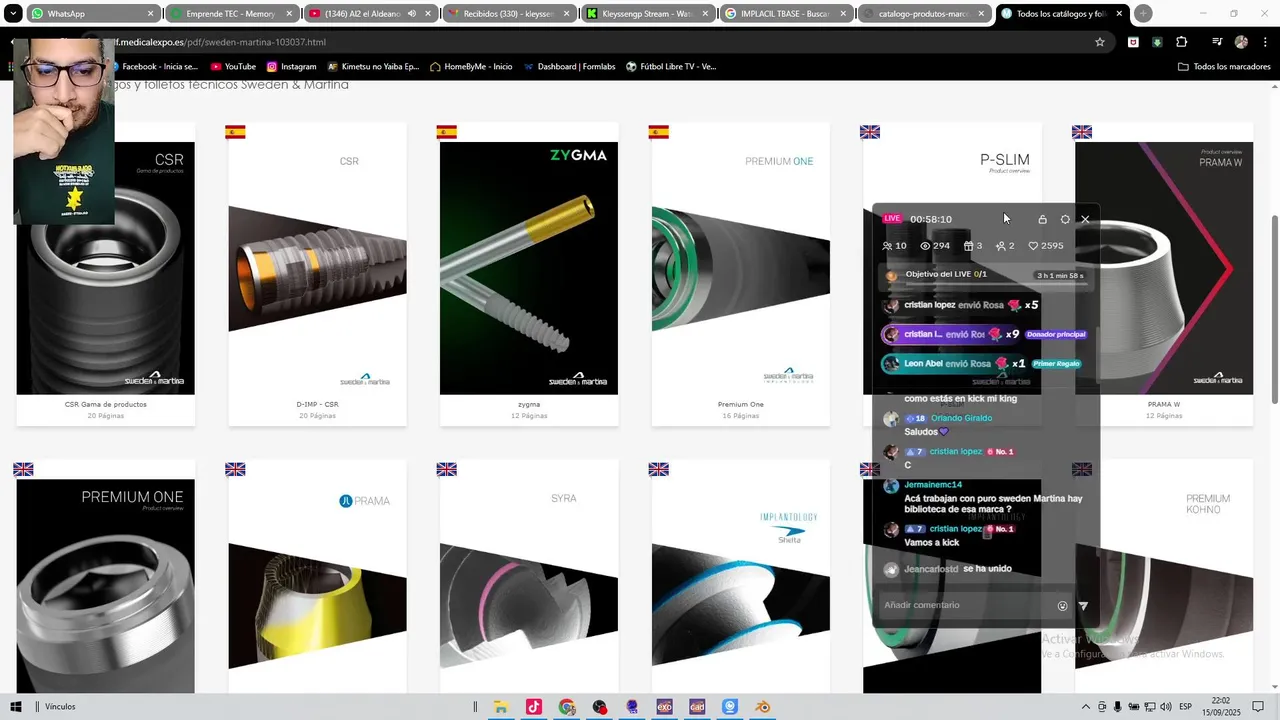Click the Añadir comentario input field
The image size is (1280, 720).
(x=965, y=605)
